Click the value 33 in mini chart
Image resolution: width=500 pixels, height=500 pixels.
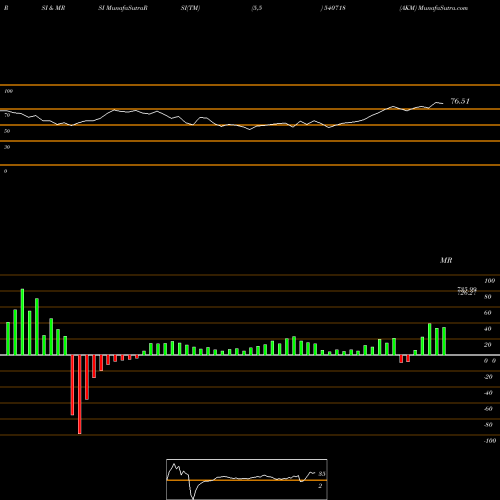(322, 474)
